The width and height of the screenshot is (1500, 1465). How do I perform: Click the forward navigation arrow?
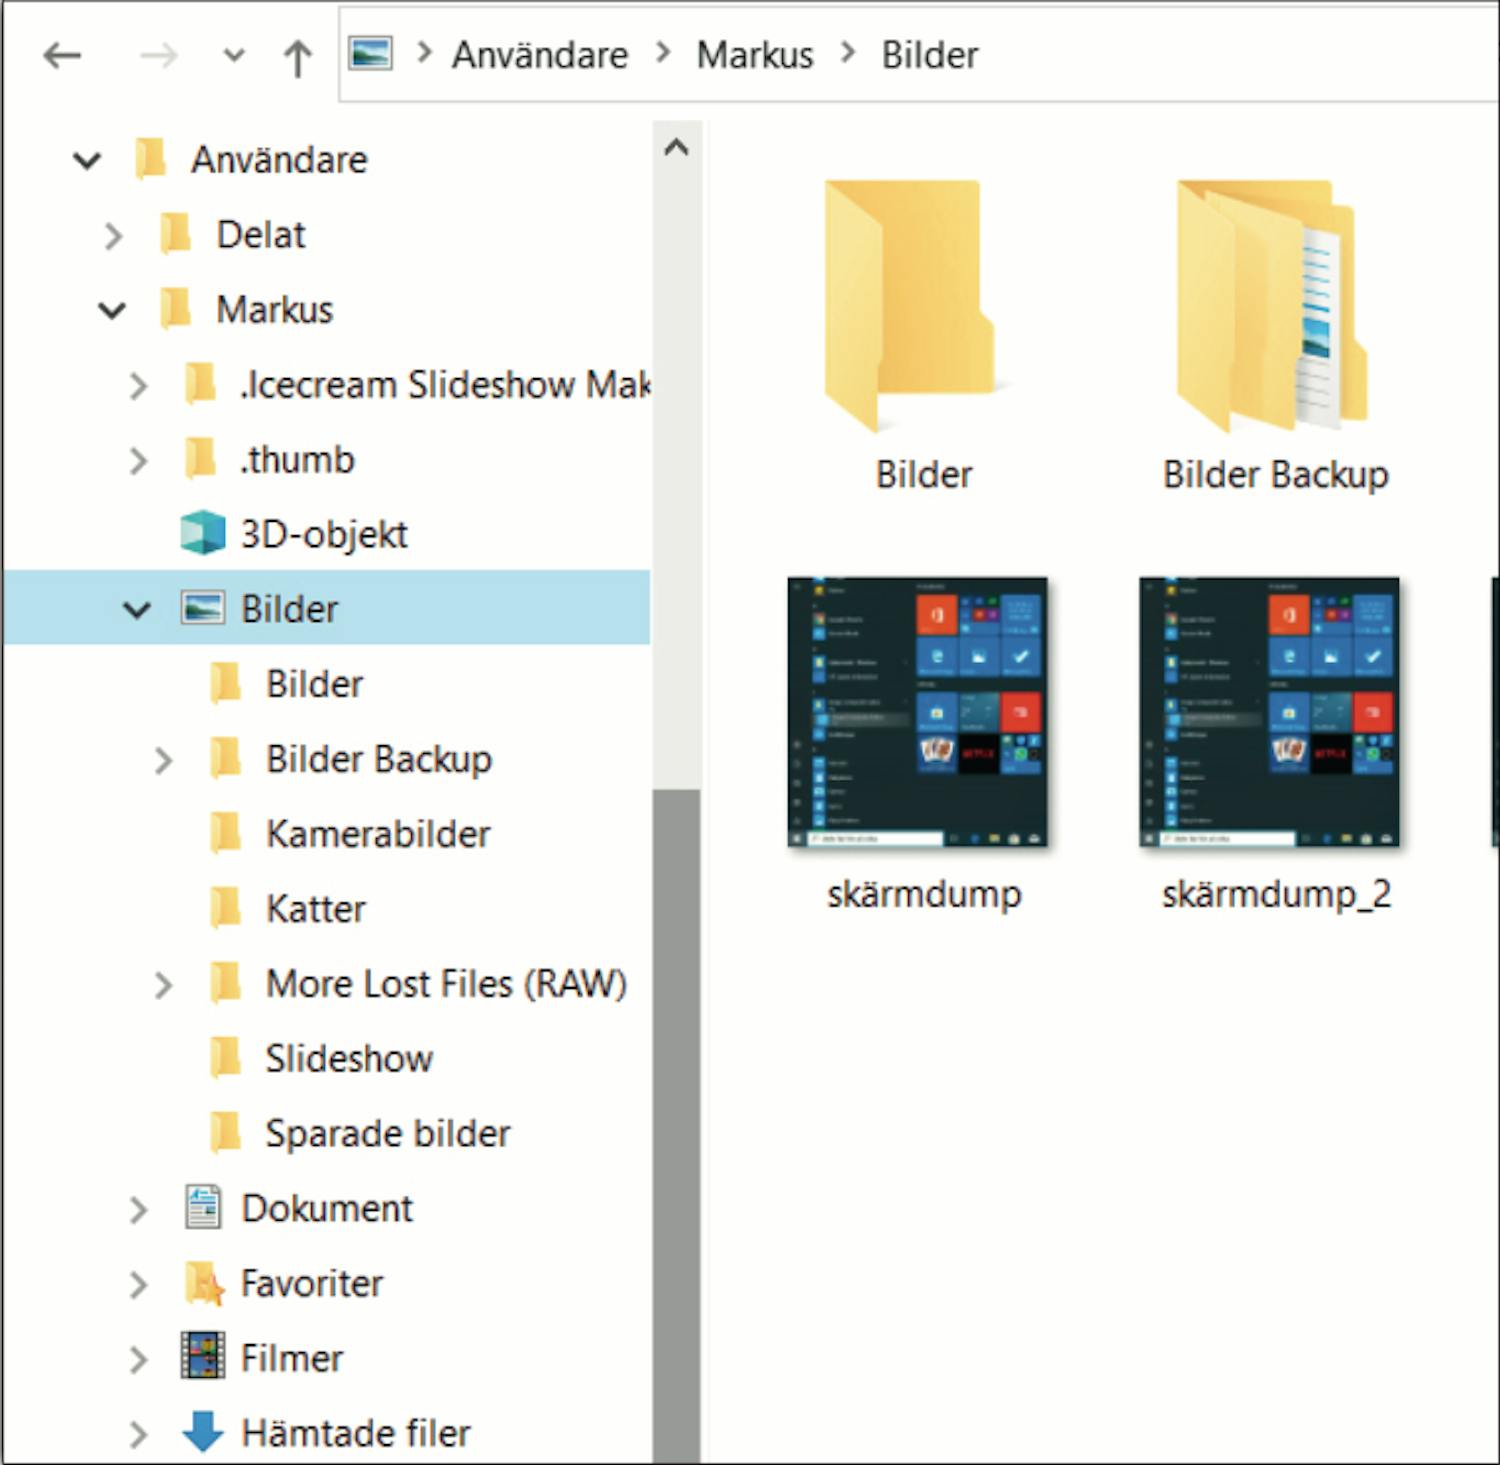tap(158, 55)
